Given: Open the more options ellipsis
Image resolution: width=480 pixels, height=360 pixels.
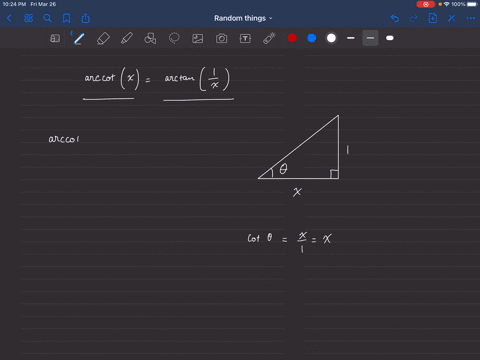Looking at the screenshot, I should 471,18.
